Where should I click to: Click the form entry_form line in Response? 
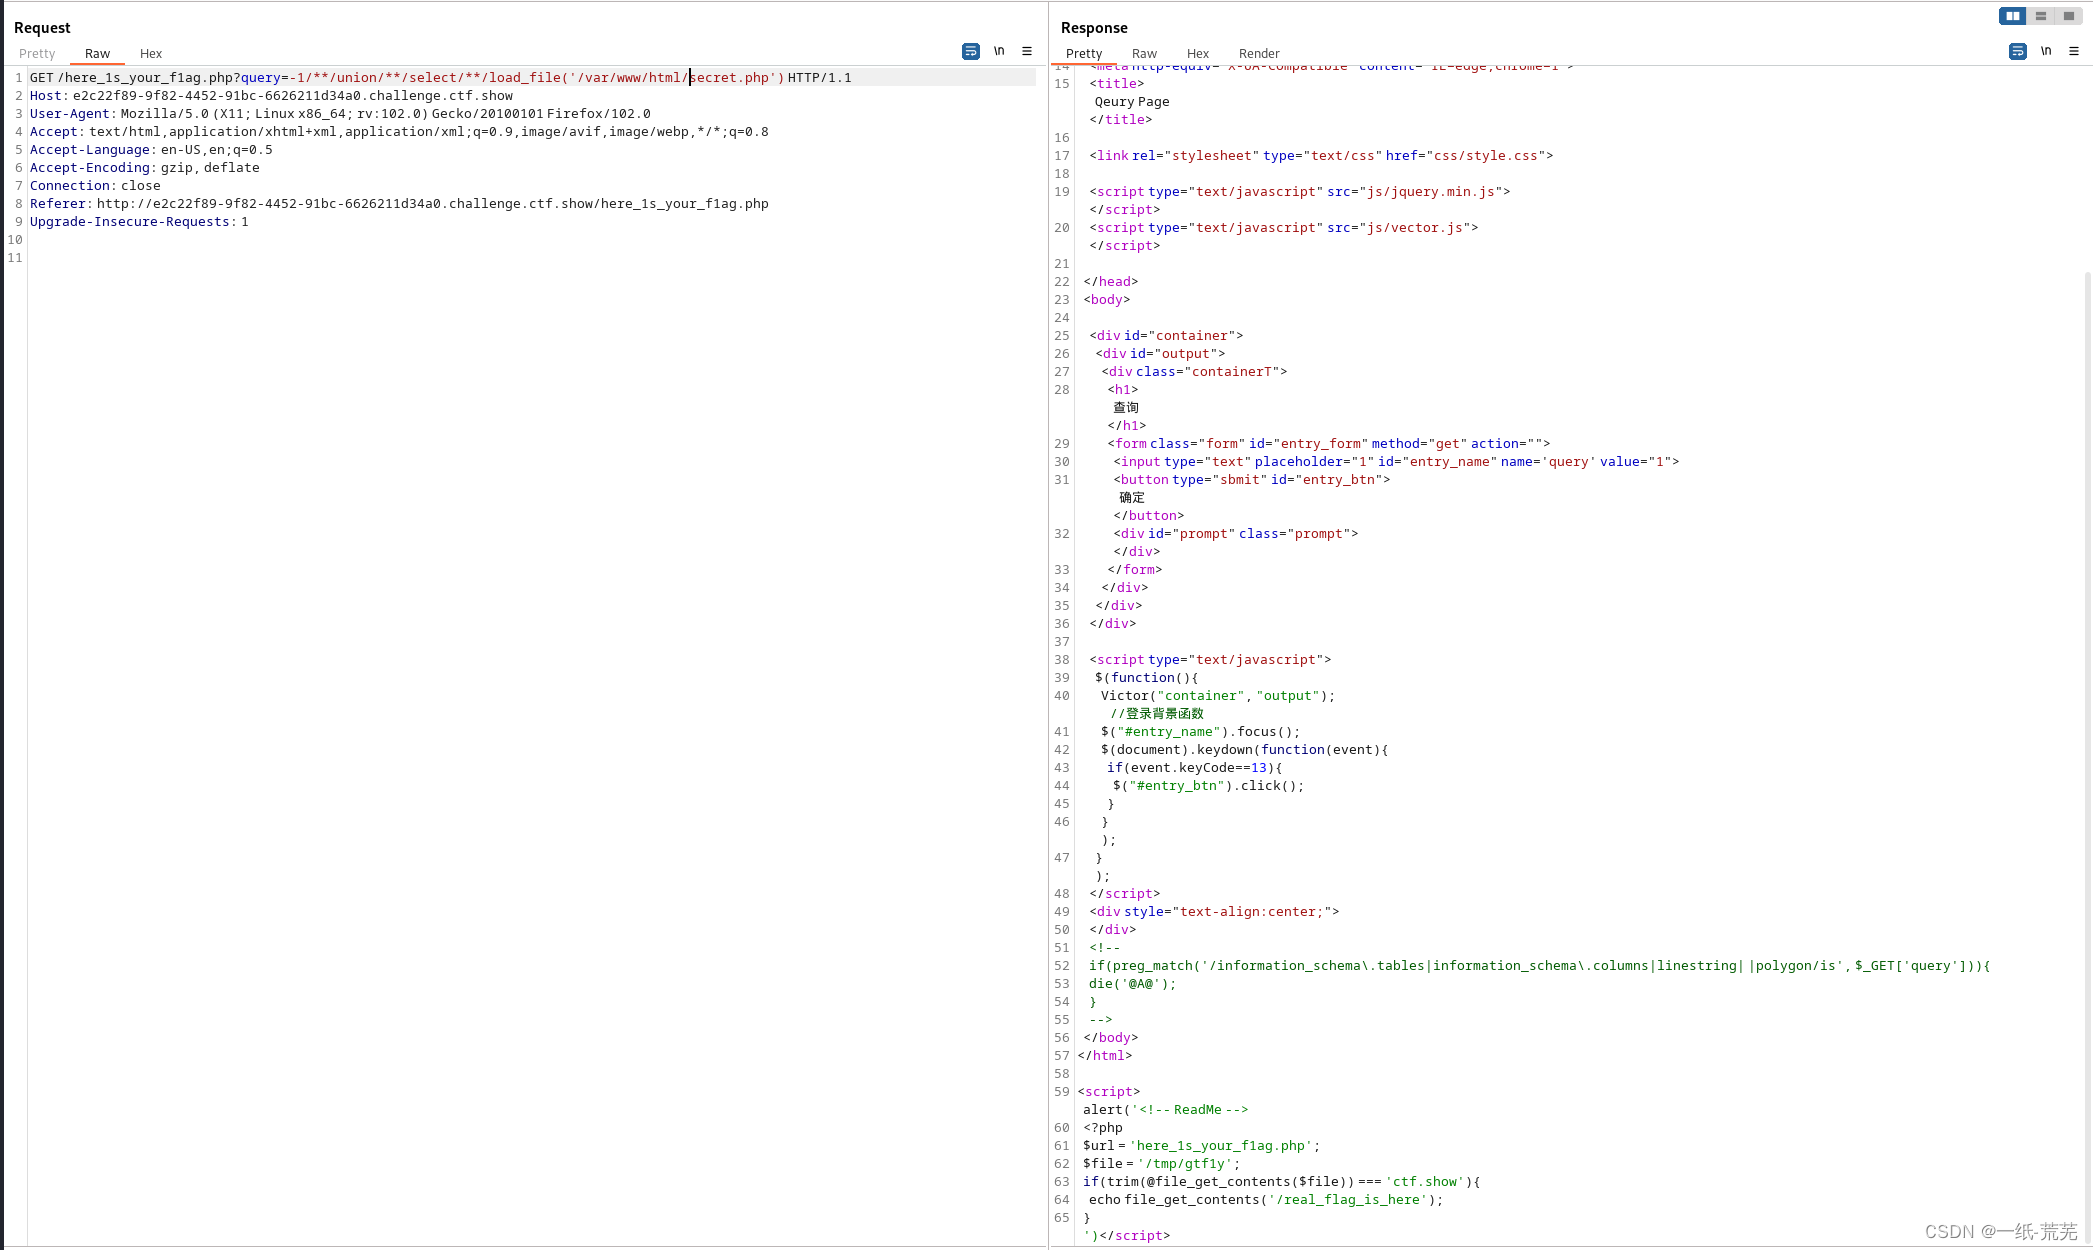1329,444
